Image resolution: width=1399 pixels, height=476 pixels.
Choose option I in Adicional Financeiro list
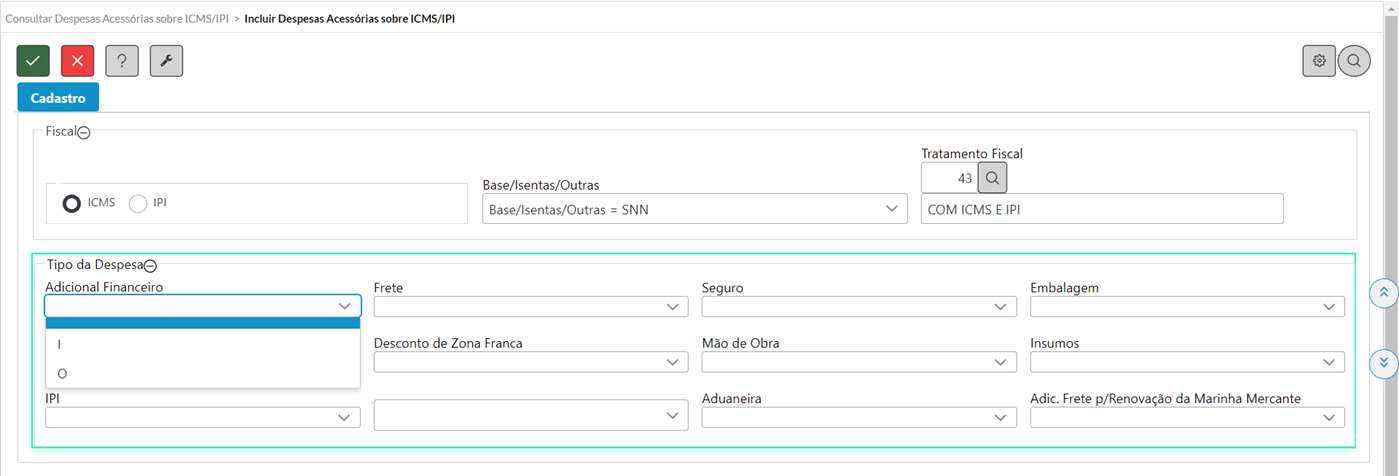202,344
